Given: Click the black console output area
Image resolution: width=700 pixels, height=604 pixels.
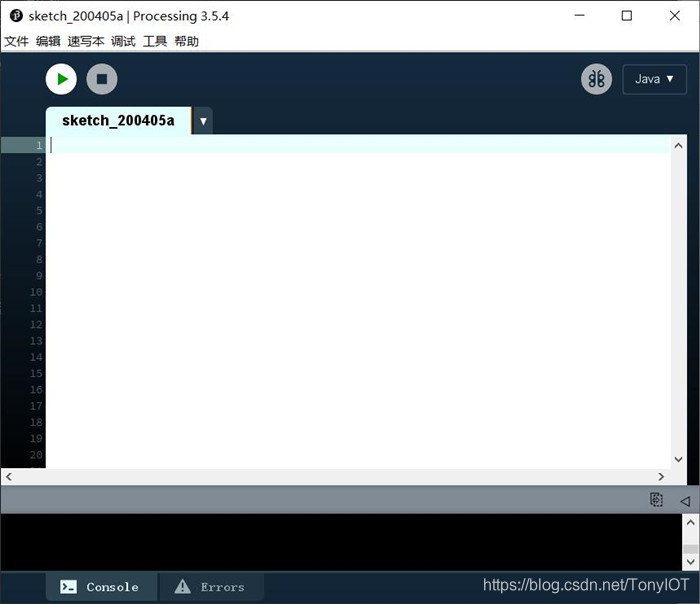Looking at the screenshot, I should (x=341, y=542).
